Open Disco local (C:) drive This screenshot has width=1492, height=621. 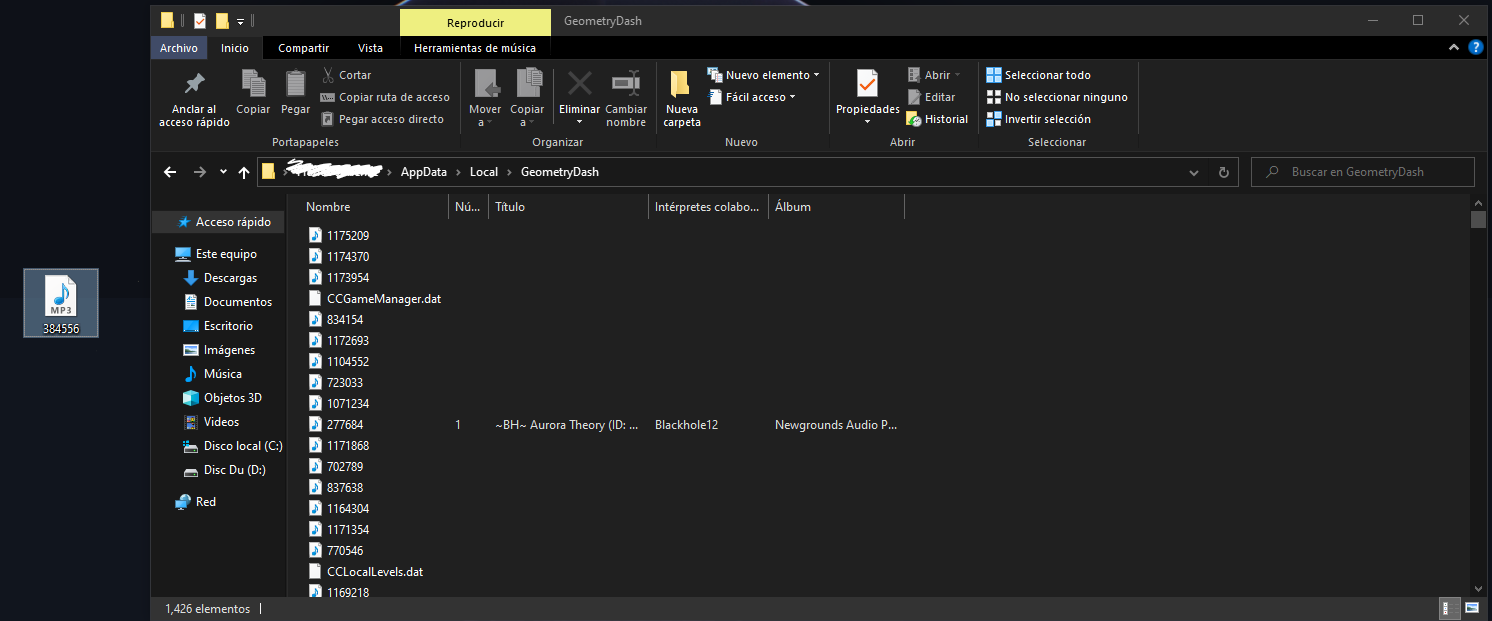pos(233,446)
